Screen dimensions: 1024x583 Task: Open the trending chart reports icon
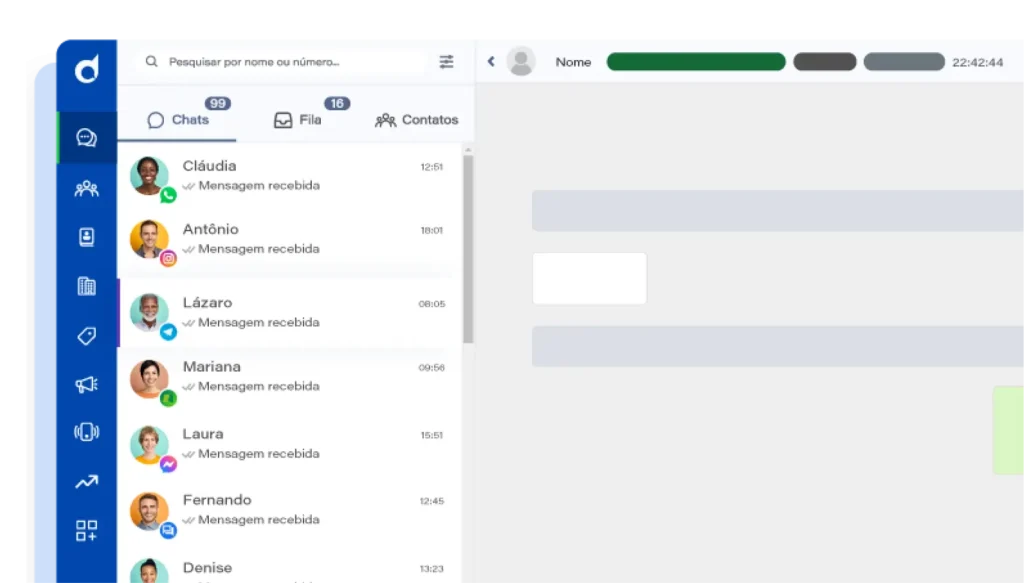(x=87, y=482)
